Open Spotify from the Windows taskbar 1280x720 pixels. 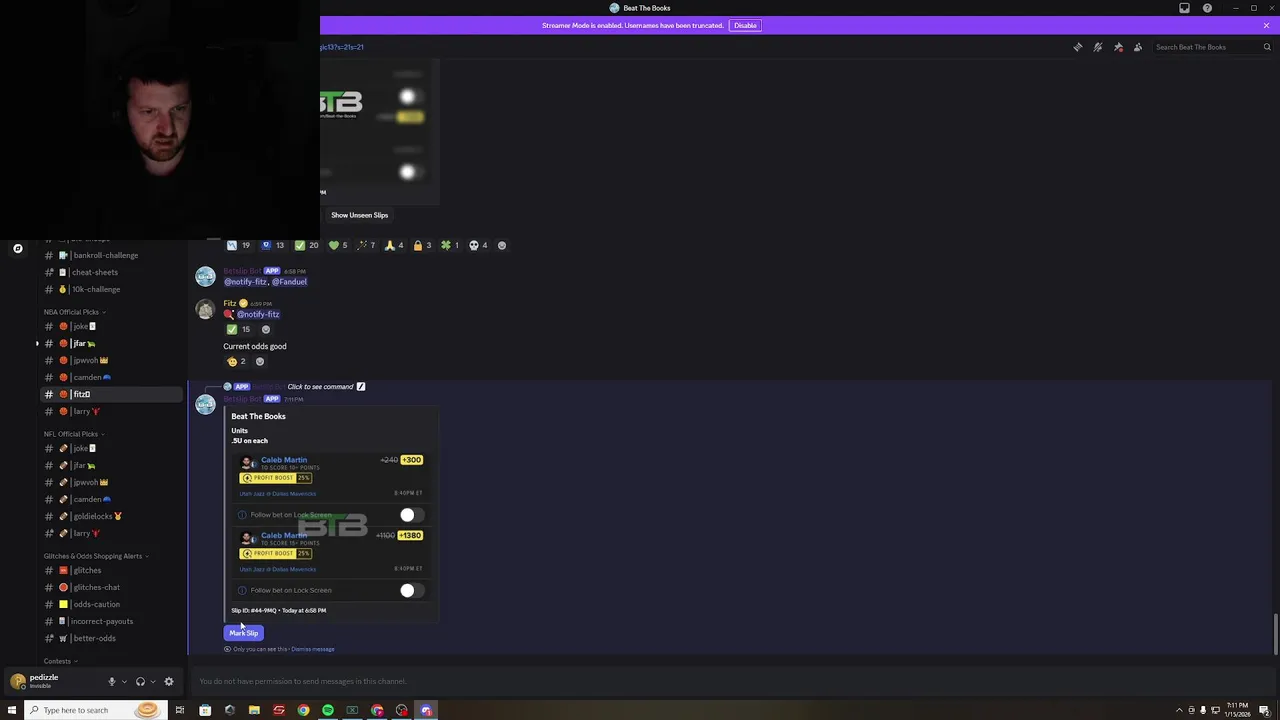coord(328,710)
